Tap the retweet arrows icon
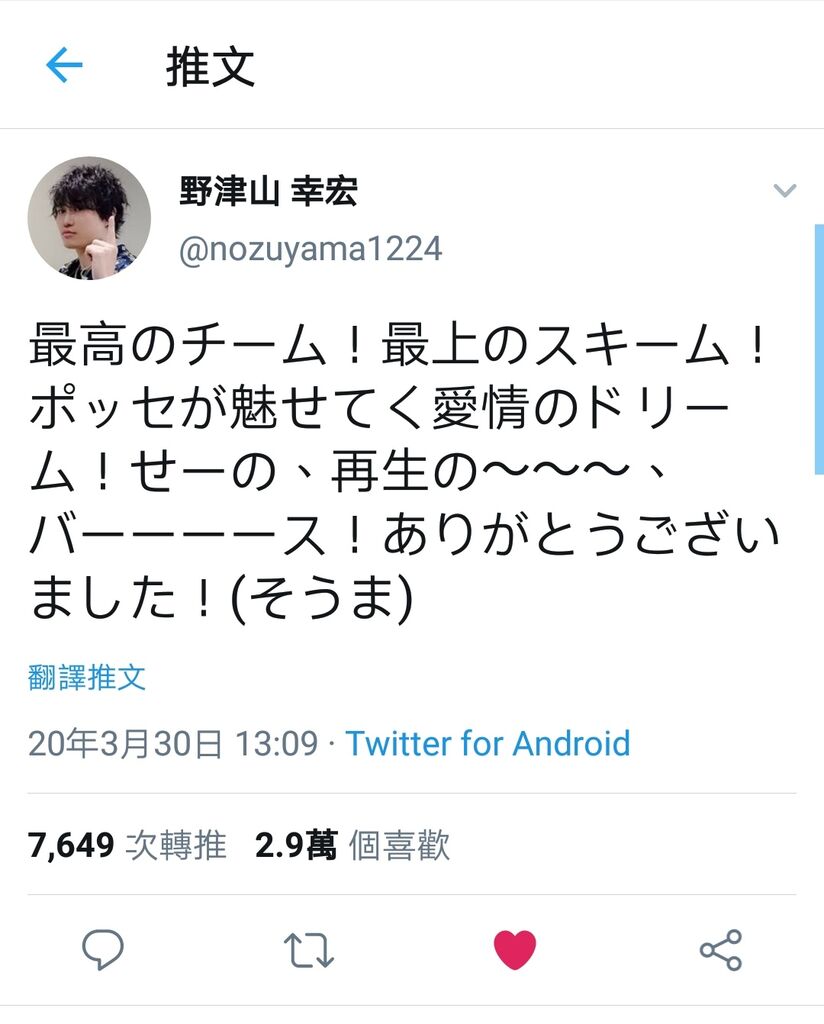824x1024 pixels. [x=309, y=950]
